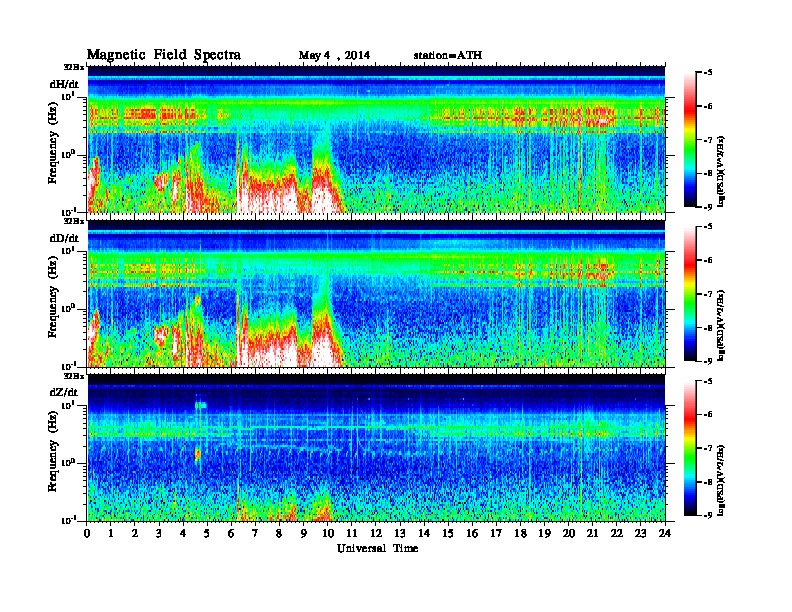
Task: Click the 10^1 frequency tick of dZ/dt panel
Action: tap(68, 404)
